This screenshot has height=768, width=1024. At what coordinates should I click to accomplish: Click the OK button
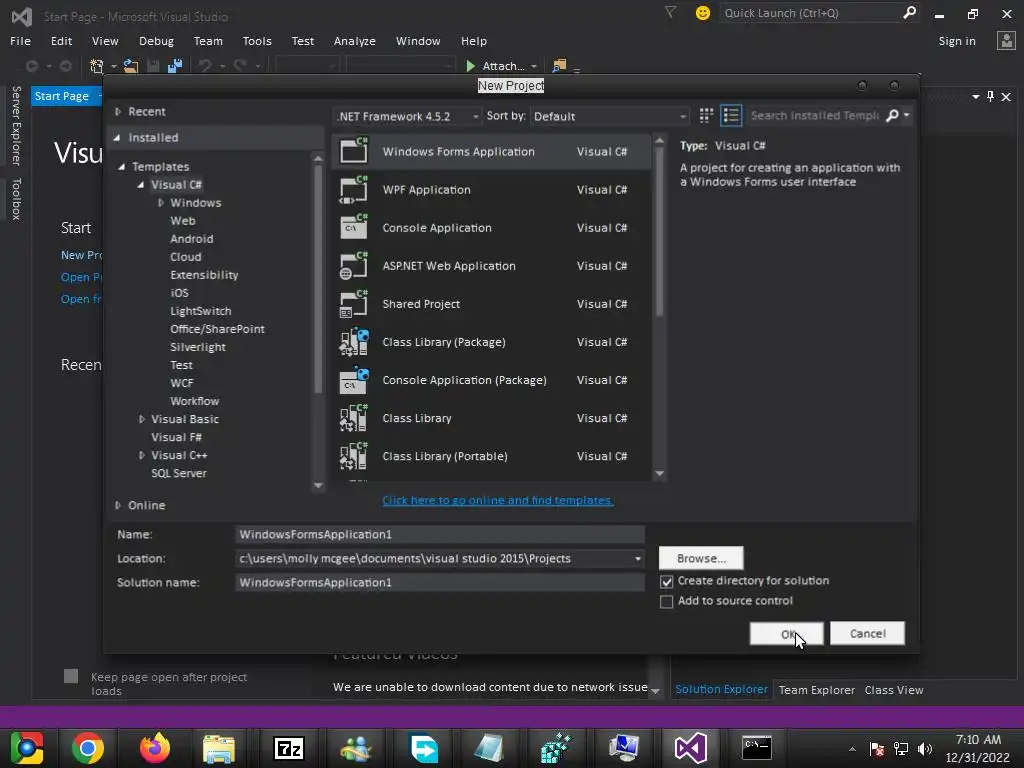(786, 633)
